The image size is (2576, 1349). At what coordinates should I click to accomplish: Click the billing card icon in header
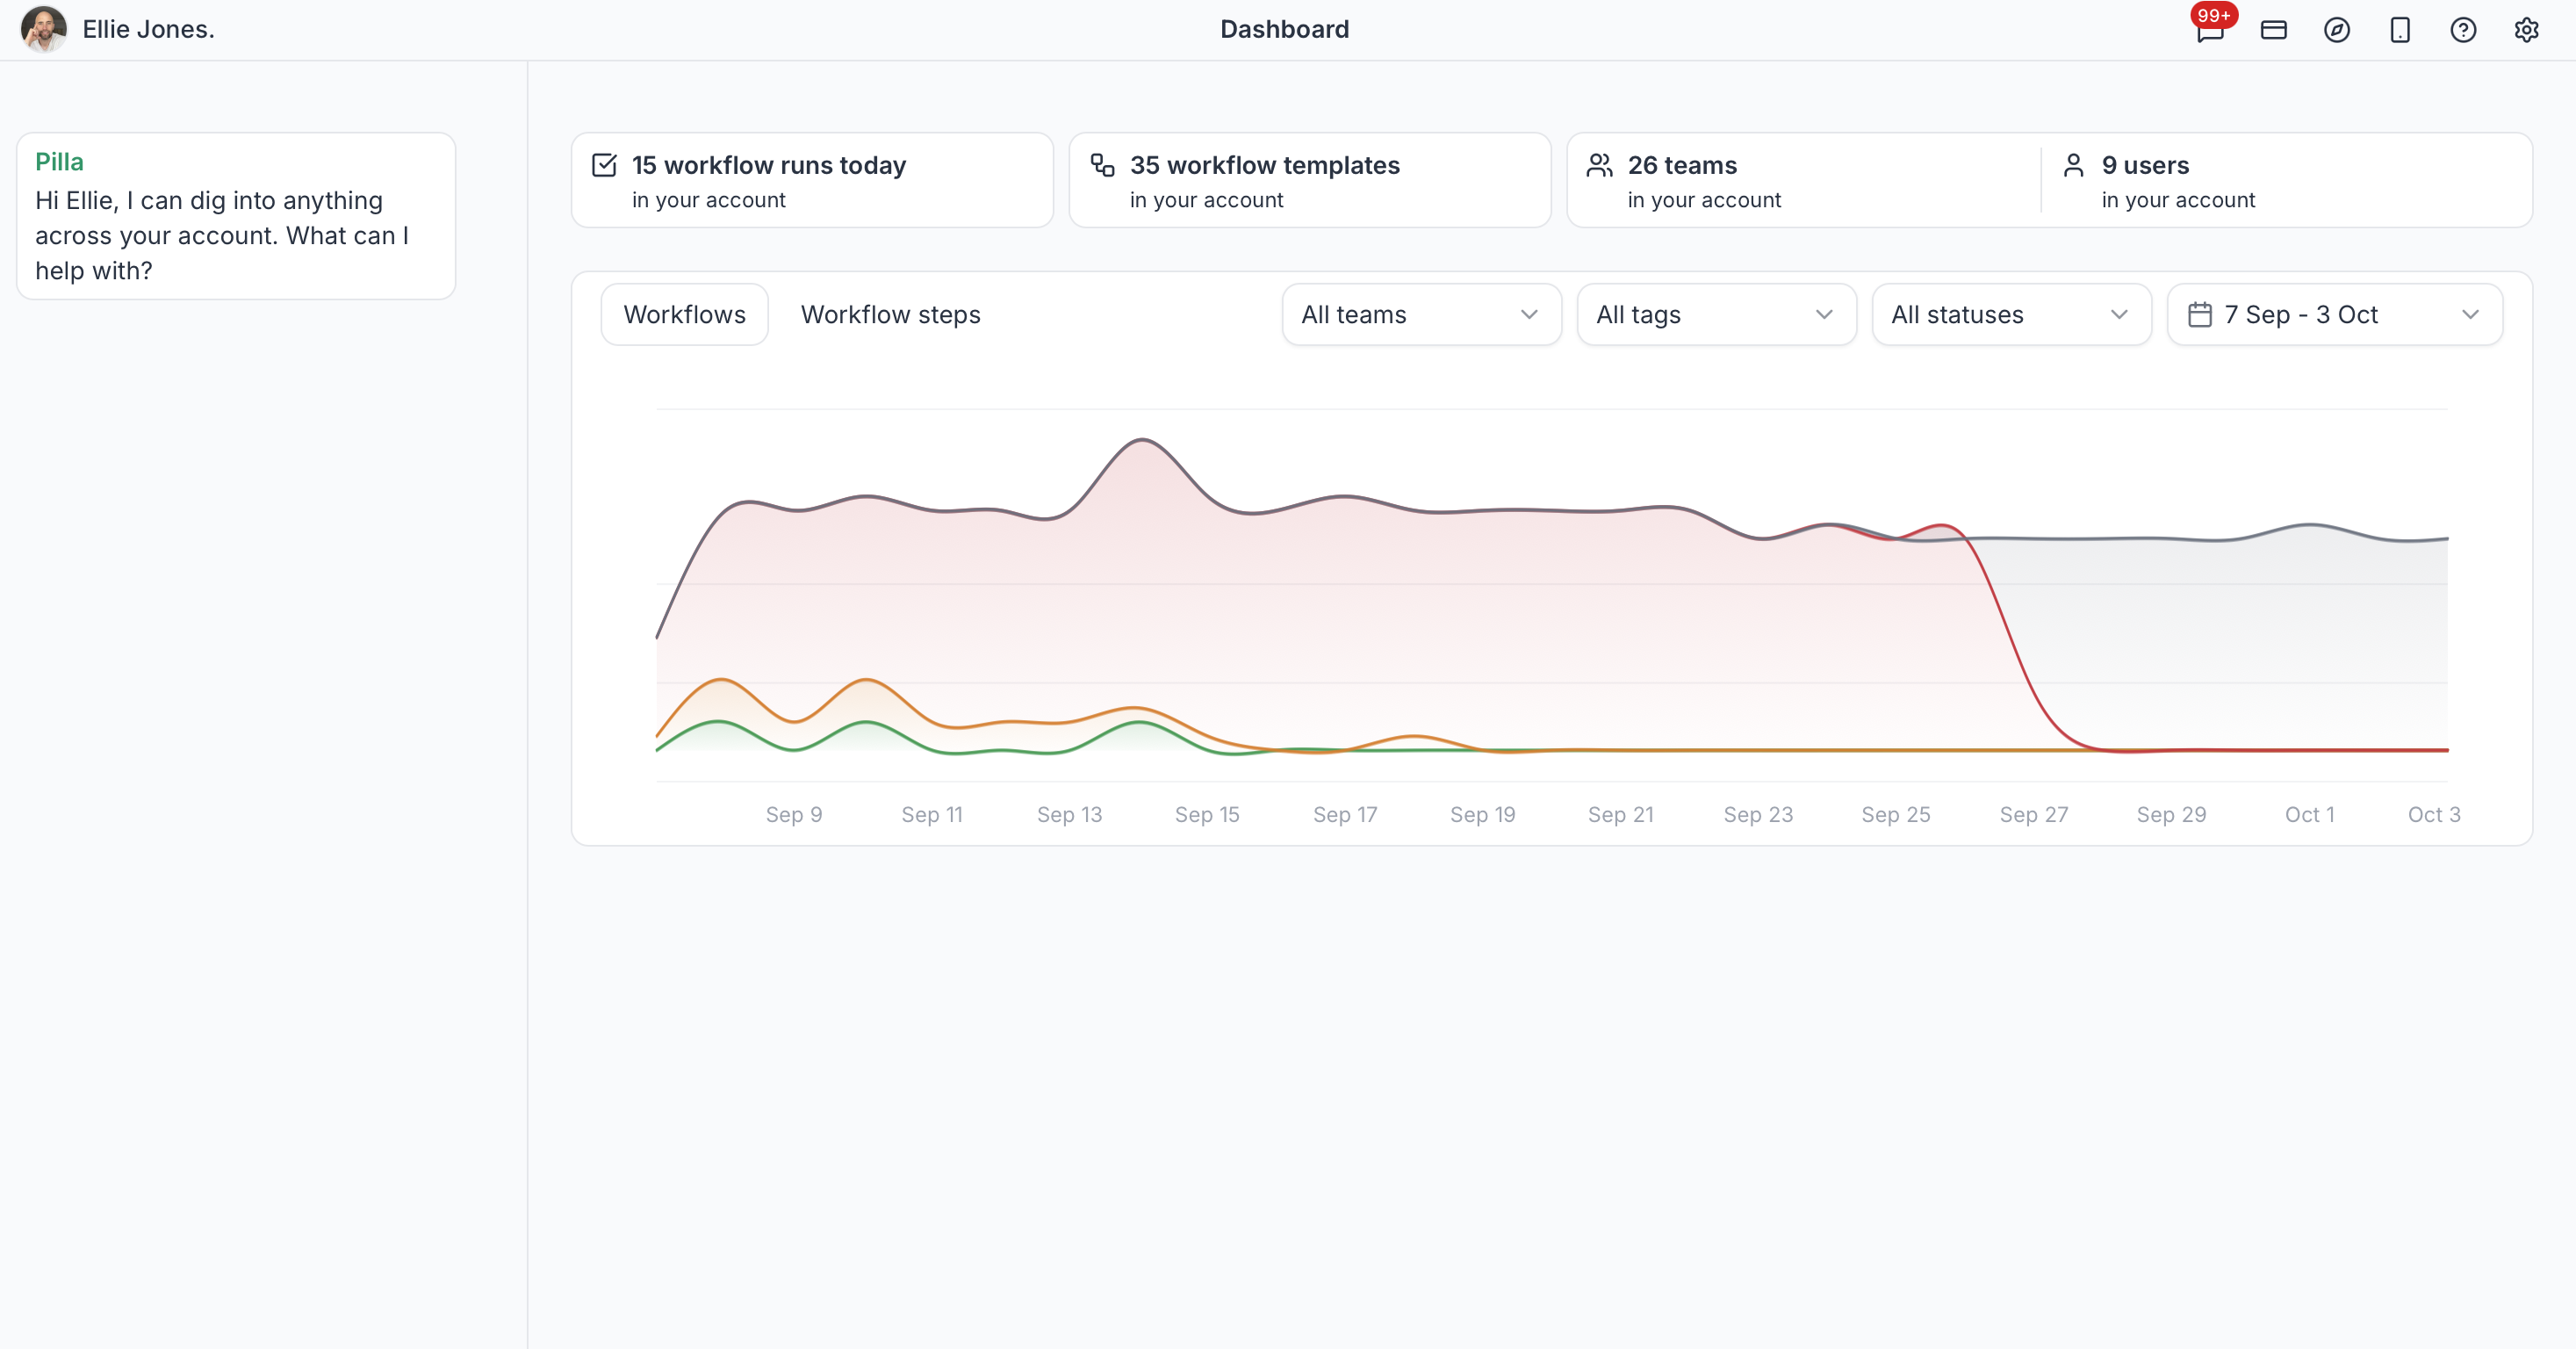point(2273,30)
